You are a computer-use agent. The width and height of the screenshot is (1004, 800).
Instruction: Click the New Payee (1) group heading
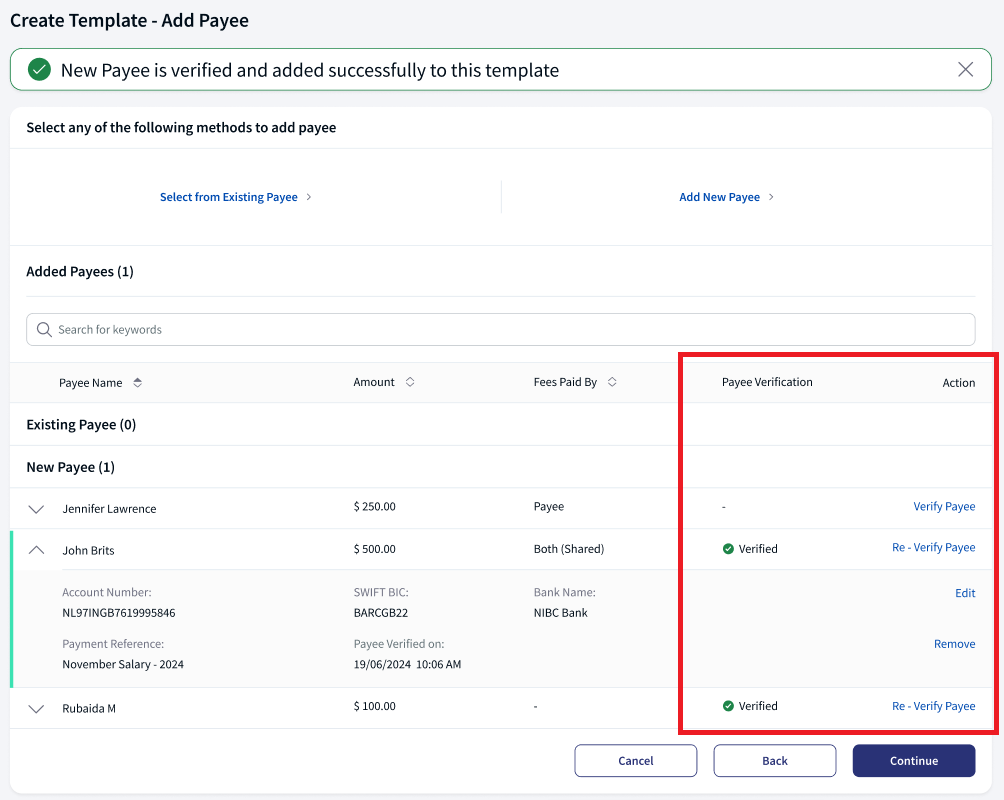(x=70, y=467)
